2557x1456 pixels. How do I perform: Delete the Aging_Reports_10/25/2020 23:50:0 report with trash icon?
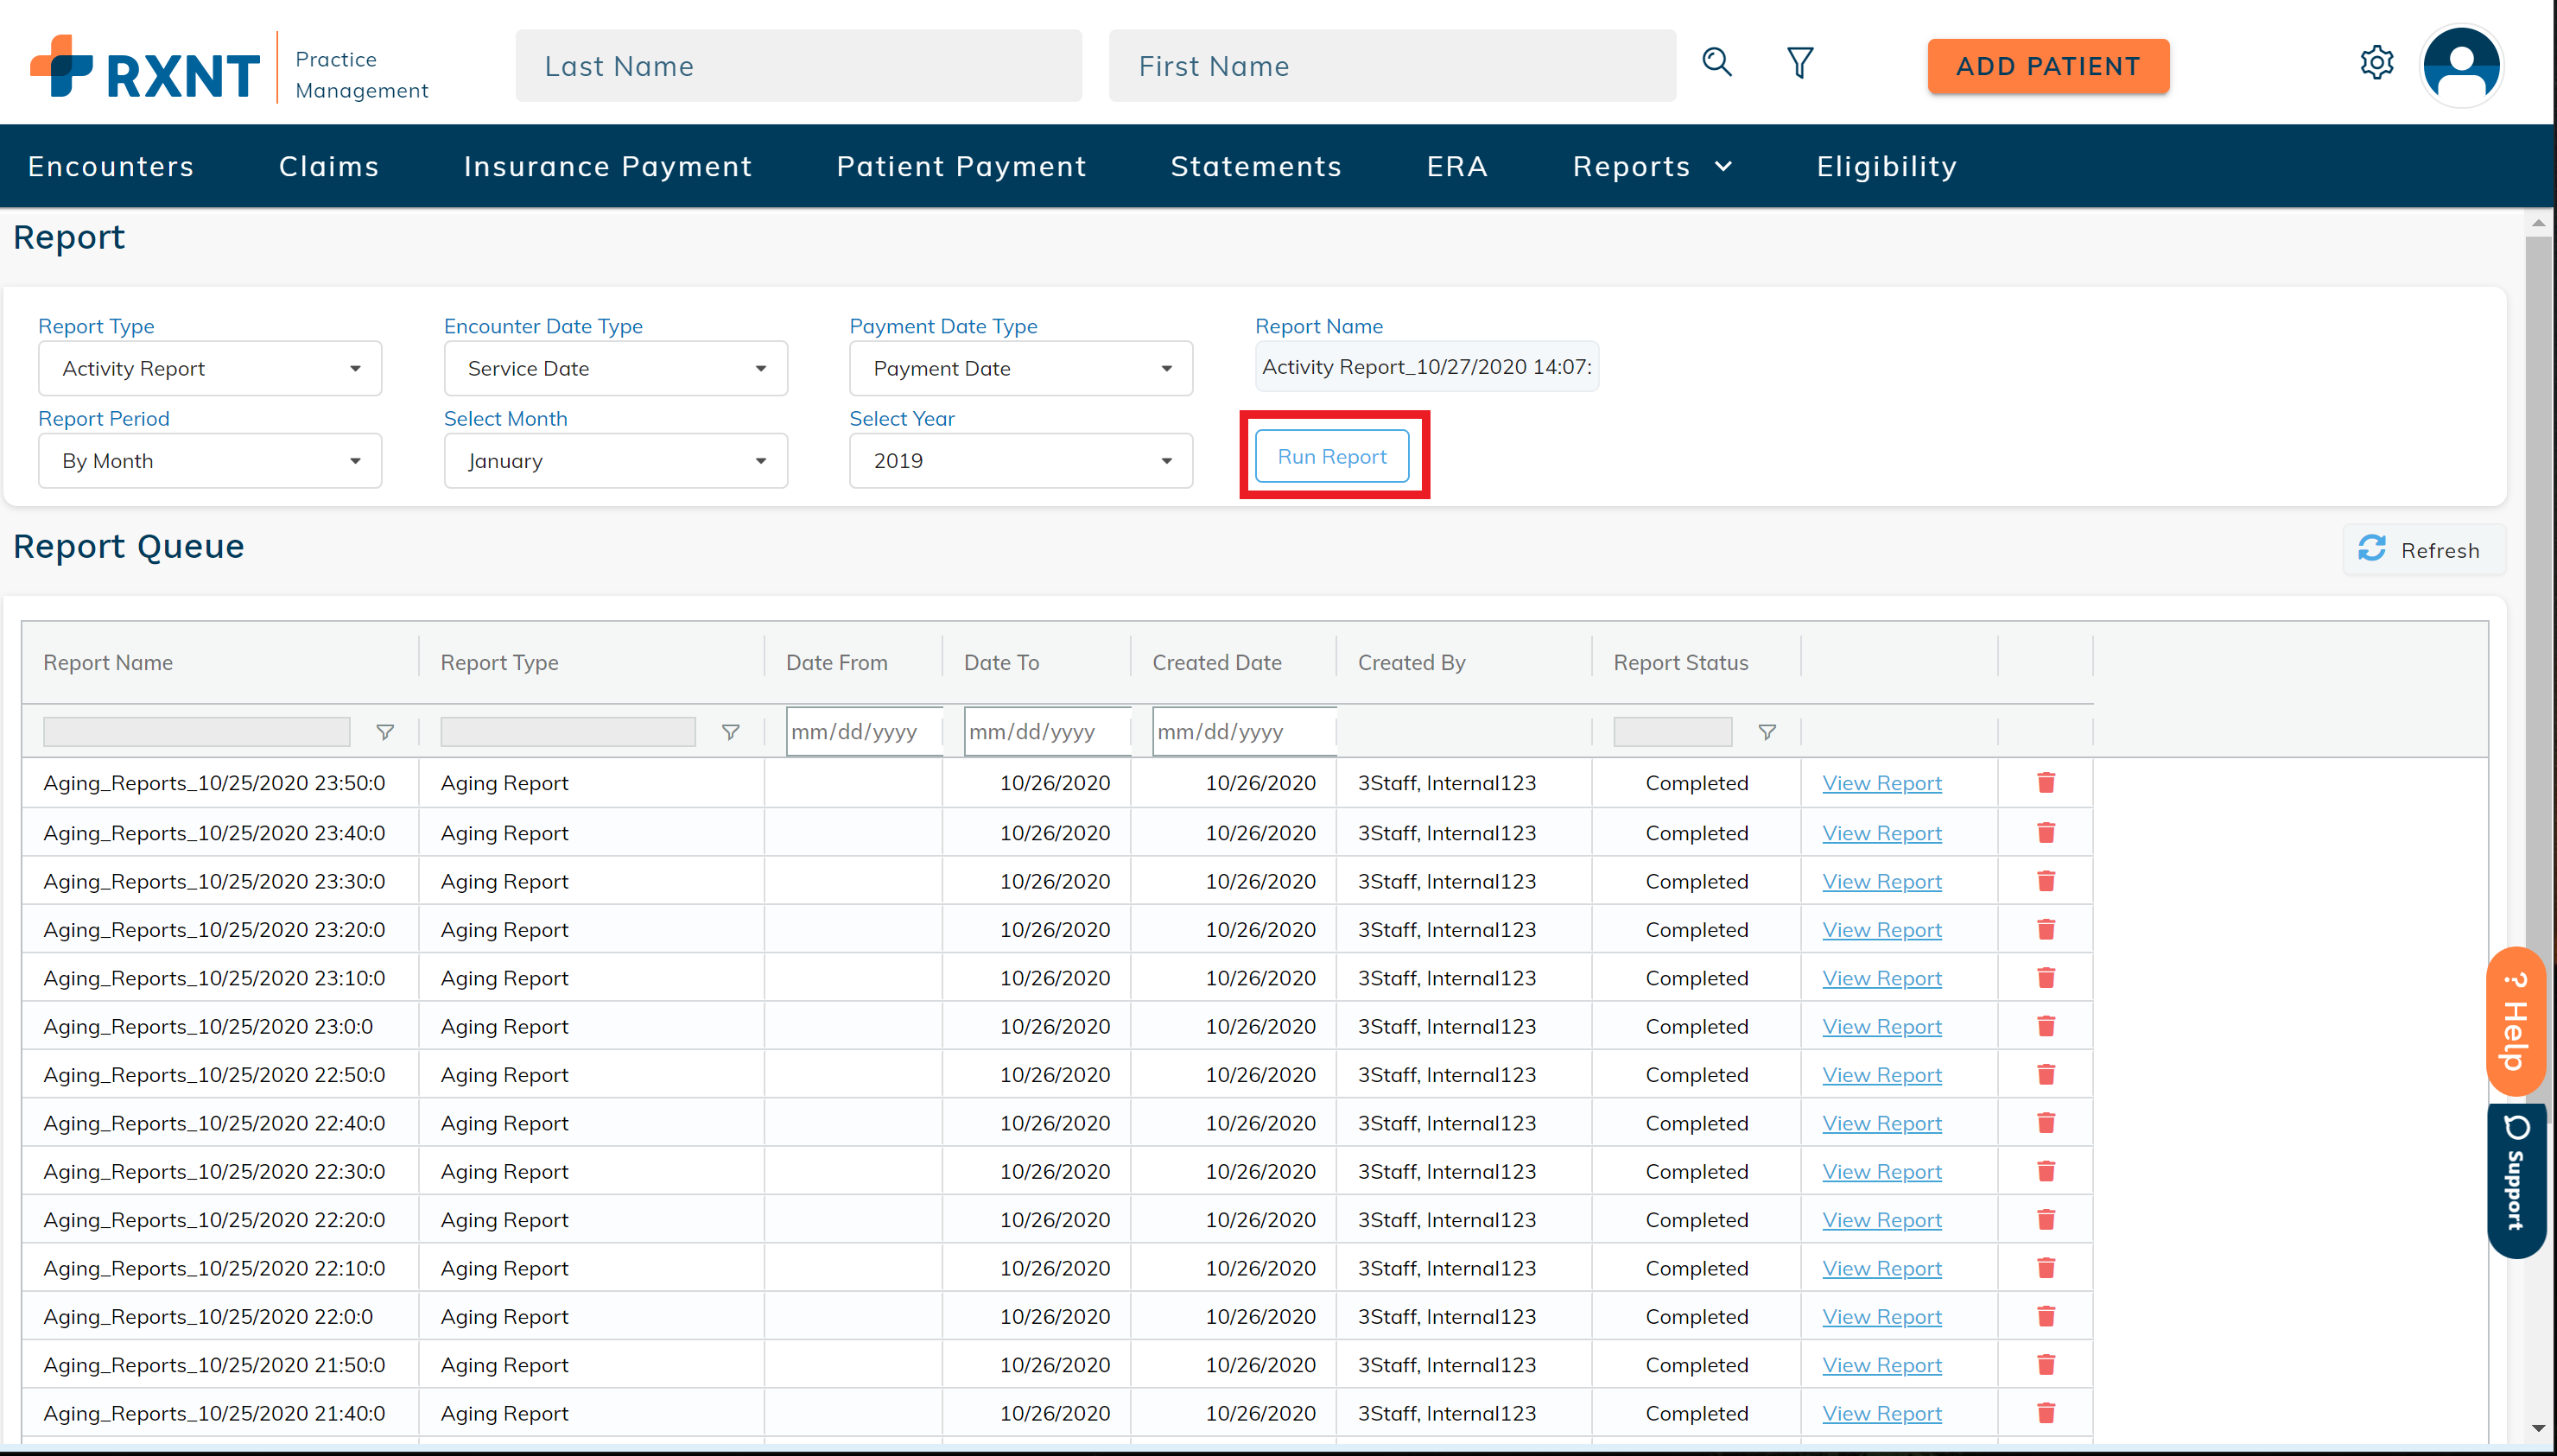pyautogui.click(x=2045, y=782)
